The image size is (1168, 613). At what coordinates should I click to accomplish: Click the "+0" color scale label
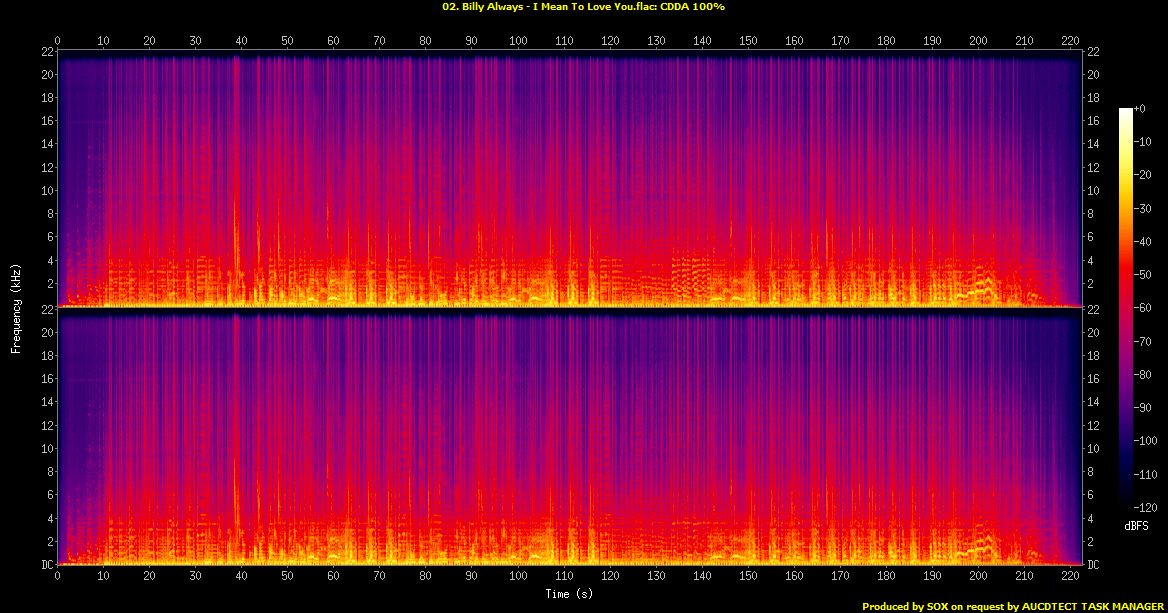(x=1140, y=109)
